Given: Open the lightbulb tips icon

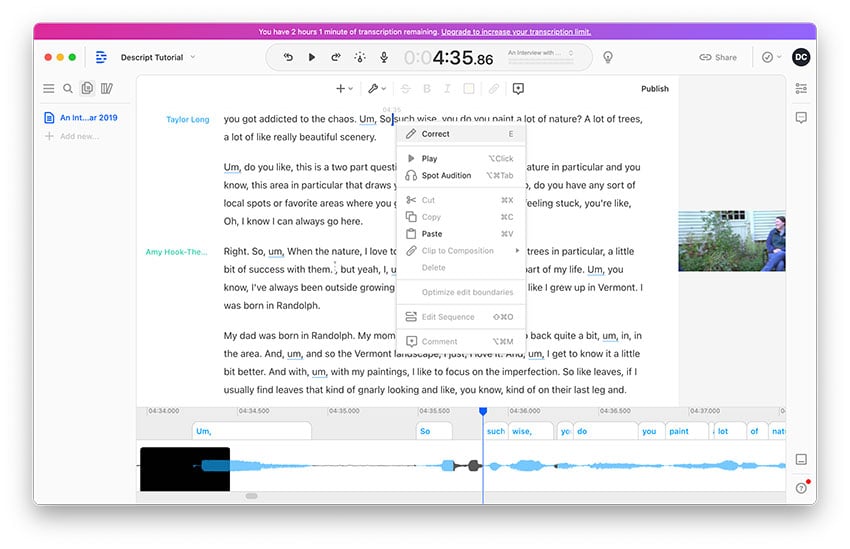Looking at the screenshot, I should [608, 57].
